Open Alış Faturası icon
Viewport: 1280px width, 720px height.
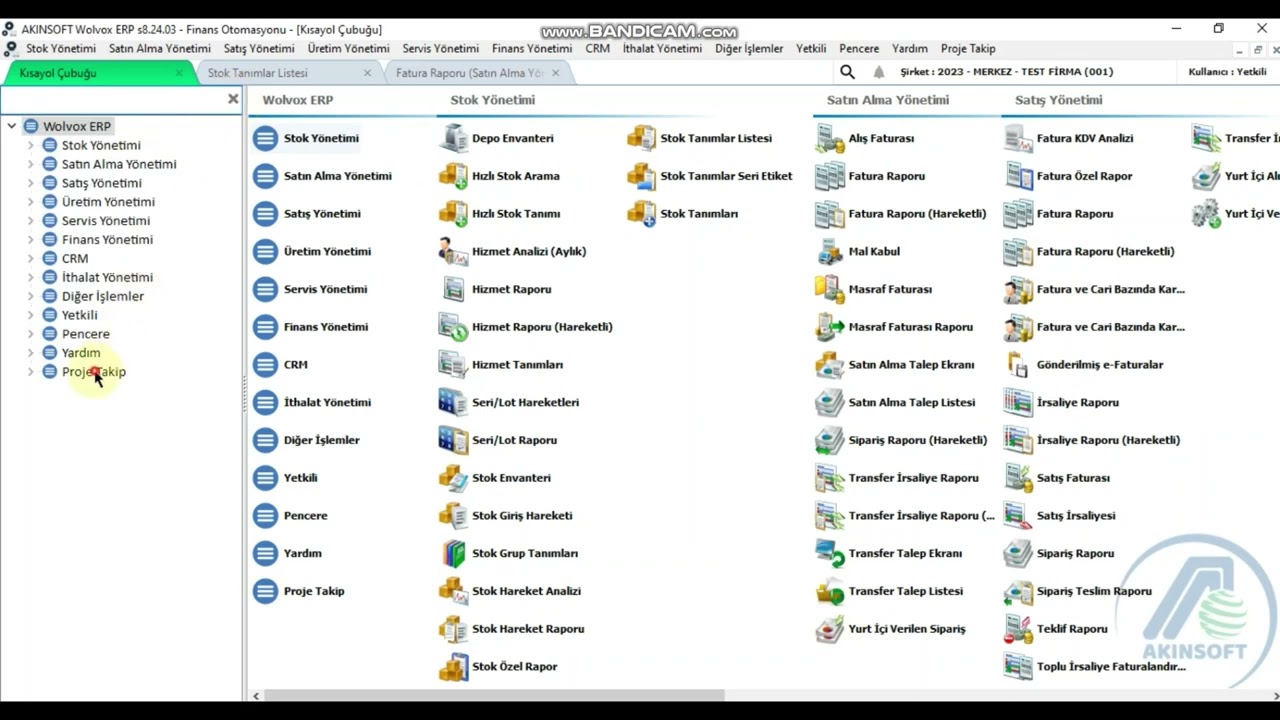(x=830, y=138)
